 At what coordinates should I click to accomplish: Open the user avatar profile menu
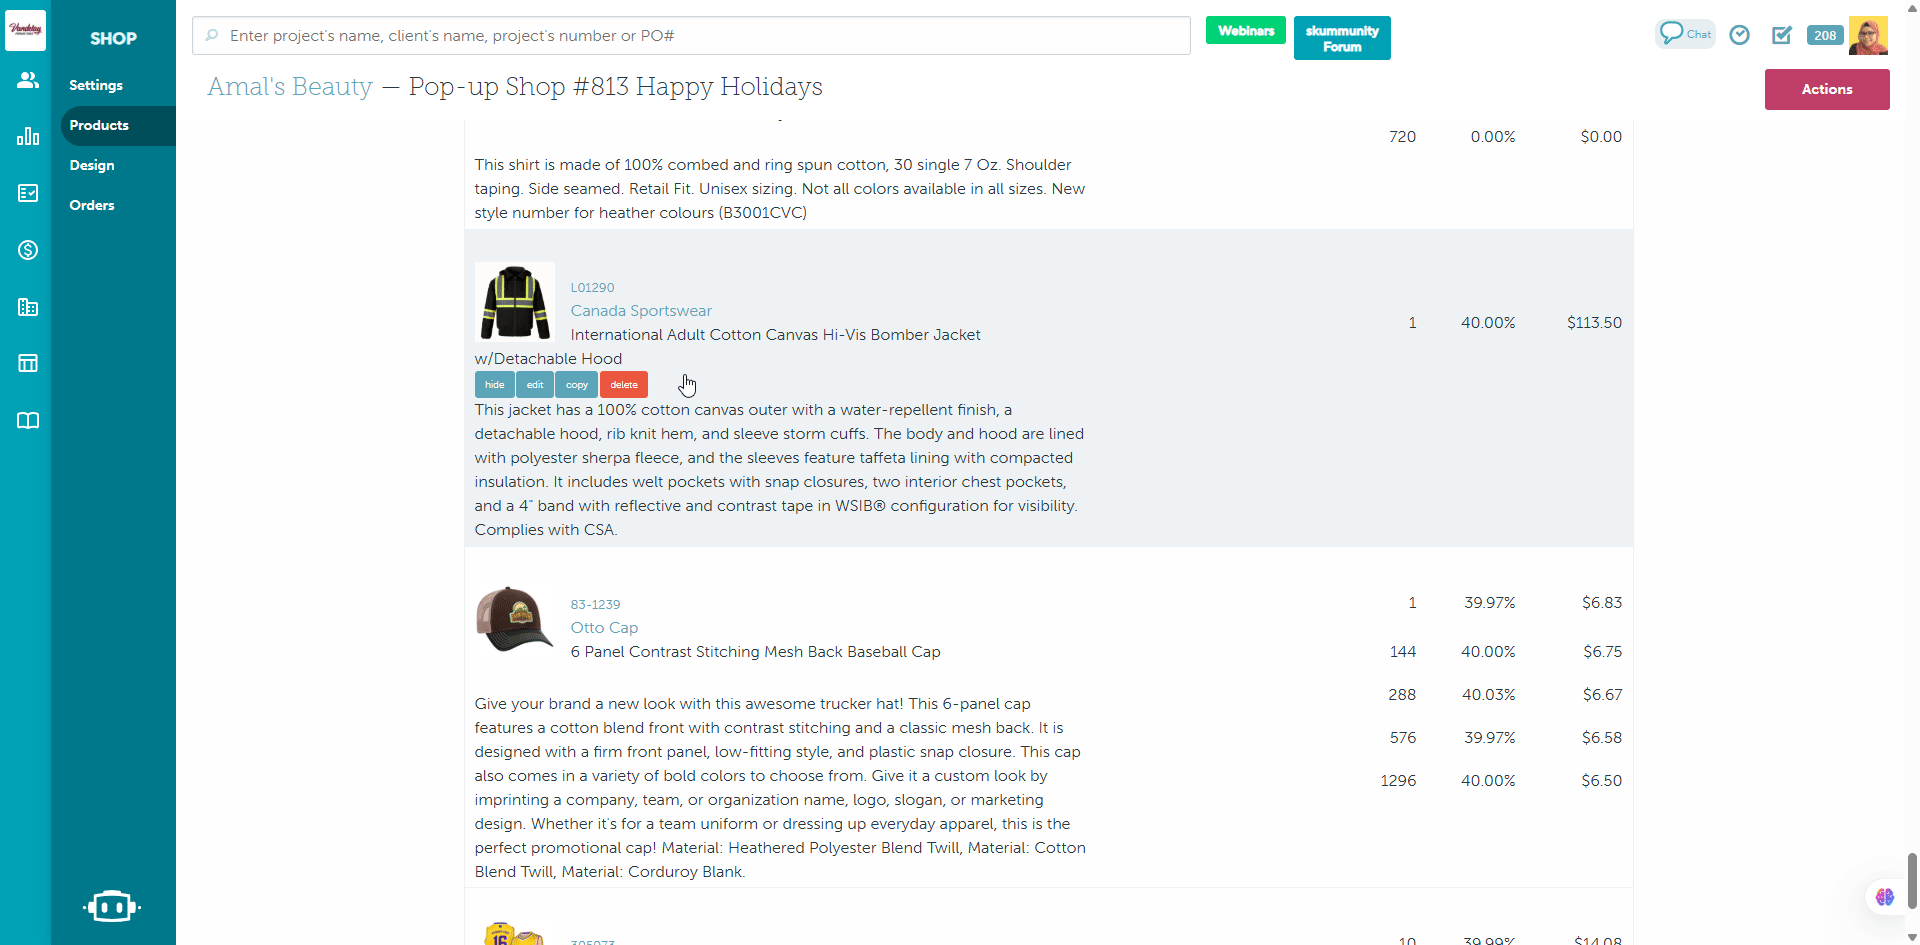[1867, 35]
